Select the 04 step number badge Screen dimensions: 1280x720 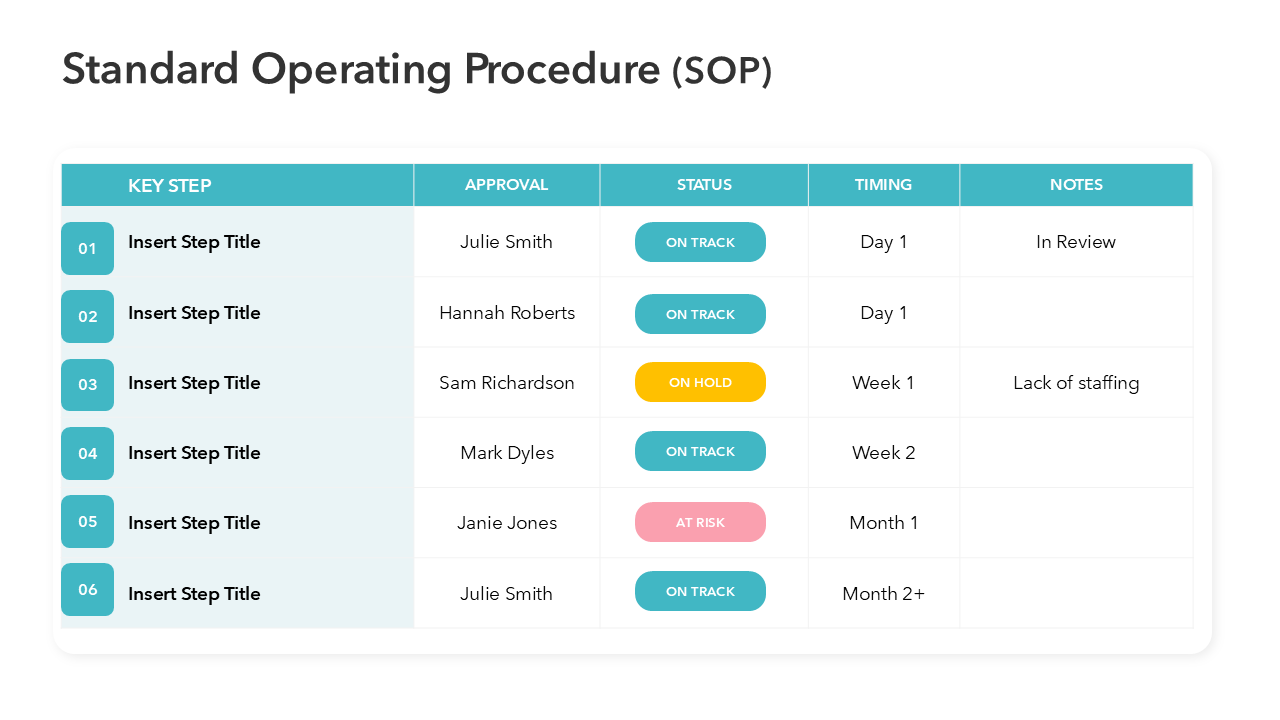87,453
